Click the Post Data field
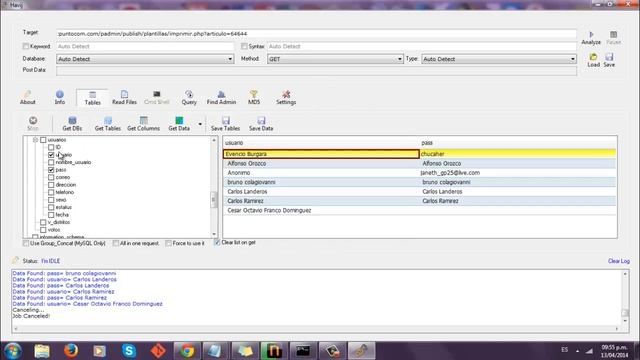 (316, 71)
